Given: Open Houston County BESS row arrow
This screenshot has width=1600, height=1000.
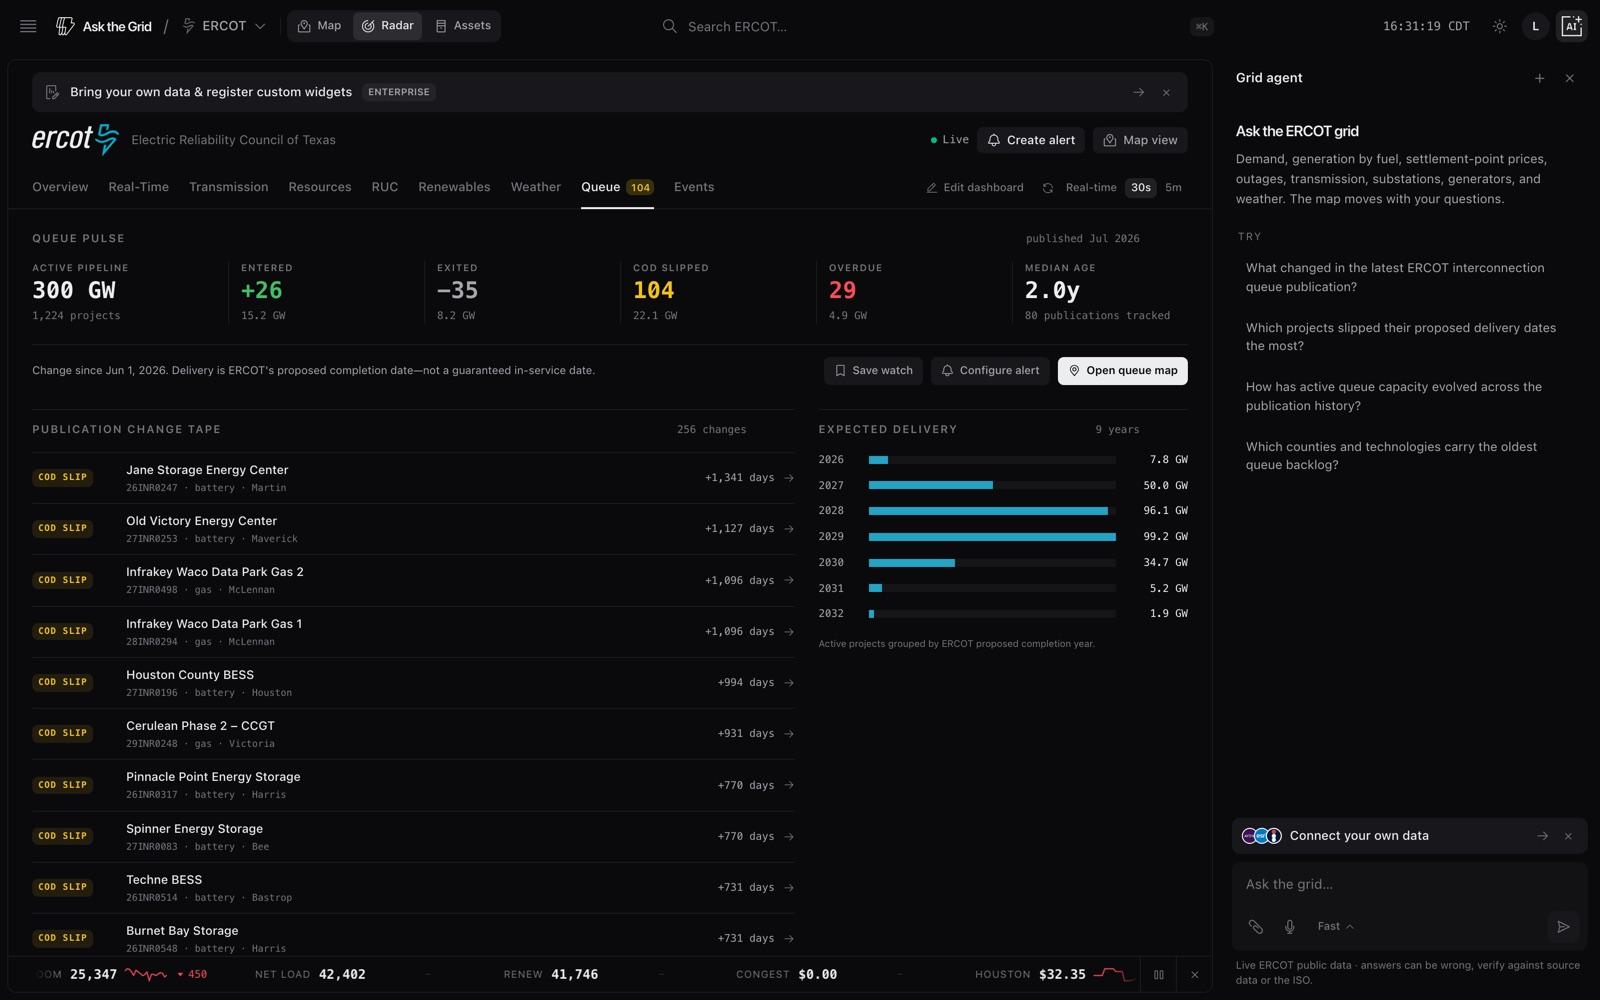Looking at the screenshot, I should coord(789,683).
